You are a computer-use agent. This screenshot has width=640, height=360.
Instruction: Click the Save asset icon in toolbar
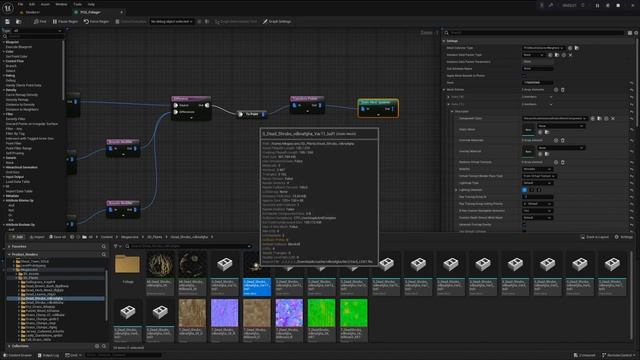click(x=7, y=22)
